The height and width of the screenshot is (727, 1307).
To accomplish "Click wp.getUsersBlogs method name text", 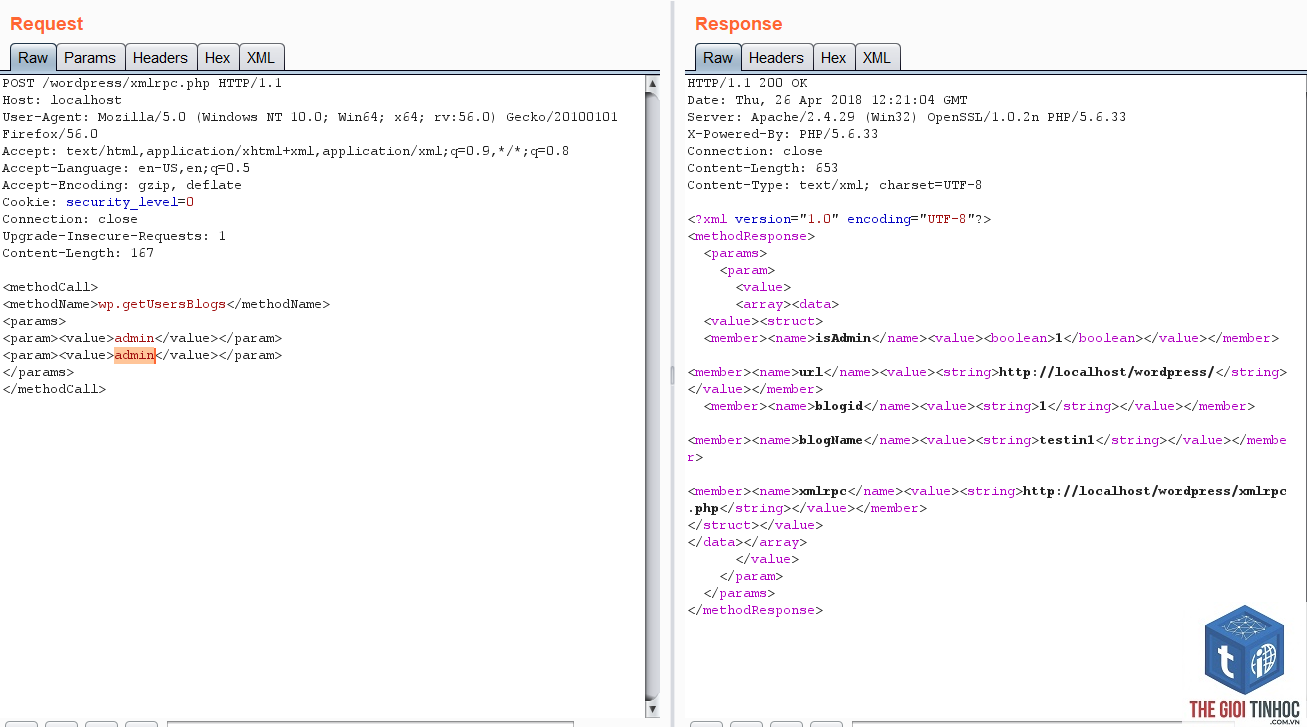I will [162, 304].
